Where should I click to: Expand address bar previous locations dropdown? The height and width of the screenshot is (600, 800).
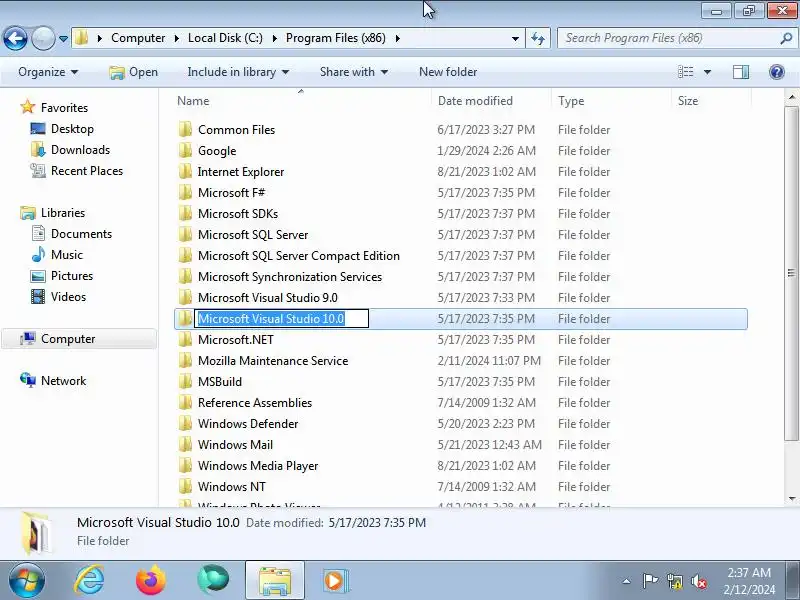coord(515,39)
